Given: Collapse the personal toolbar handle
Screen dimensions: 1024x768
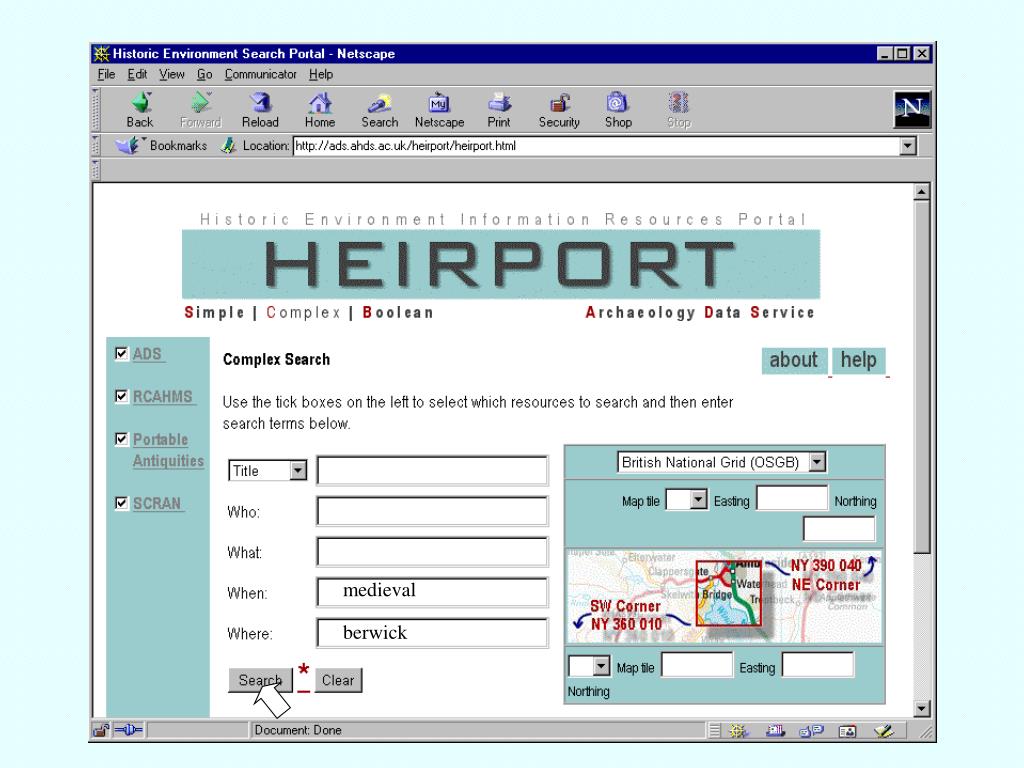Looking at the screenshot, I should coord(96,169).
